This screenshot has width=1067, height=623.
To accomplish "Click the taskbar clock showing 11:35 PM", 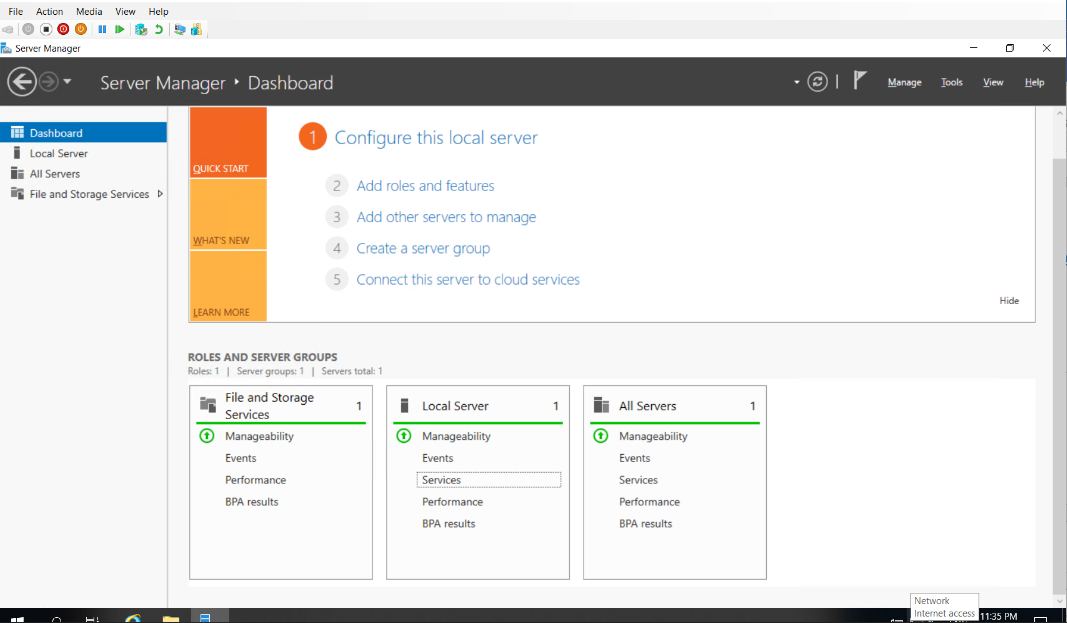I will pyautogui.click(x=998, y=616).
